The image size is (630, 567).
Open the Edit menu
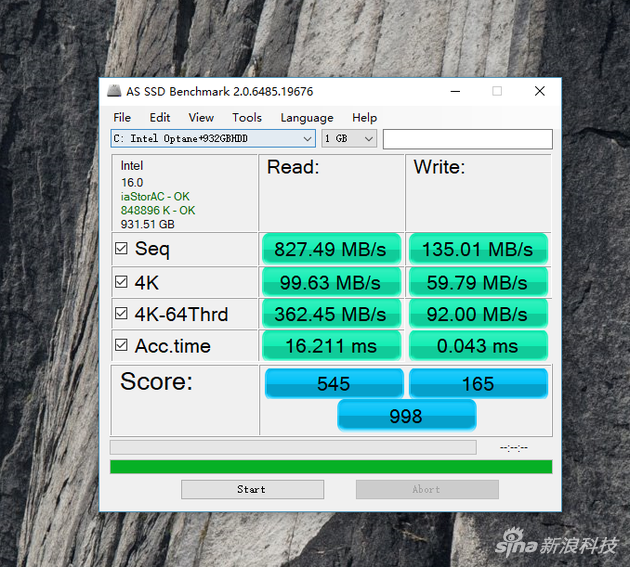coord(160,118)
